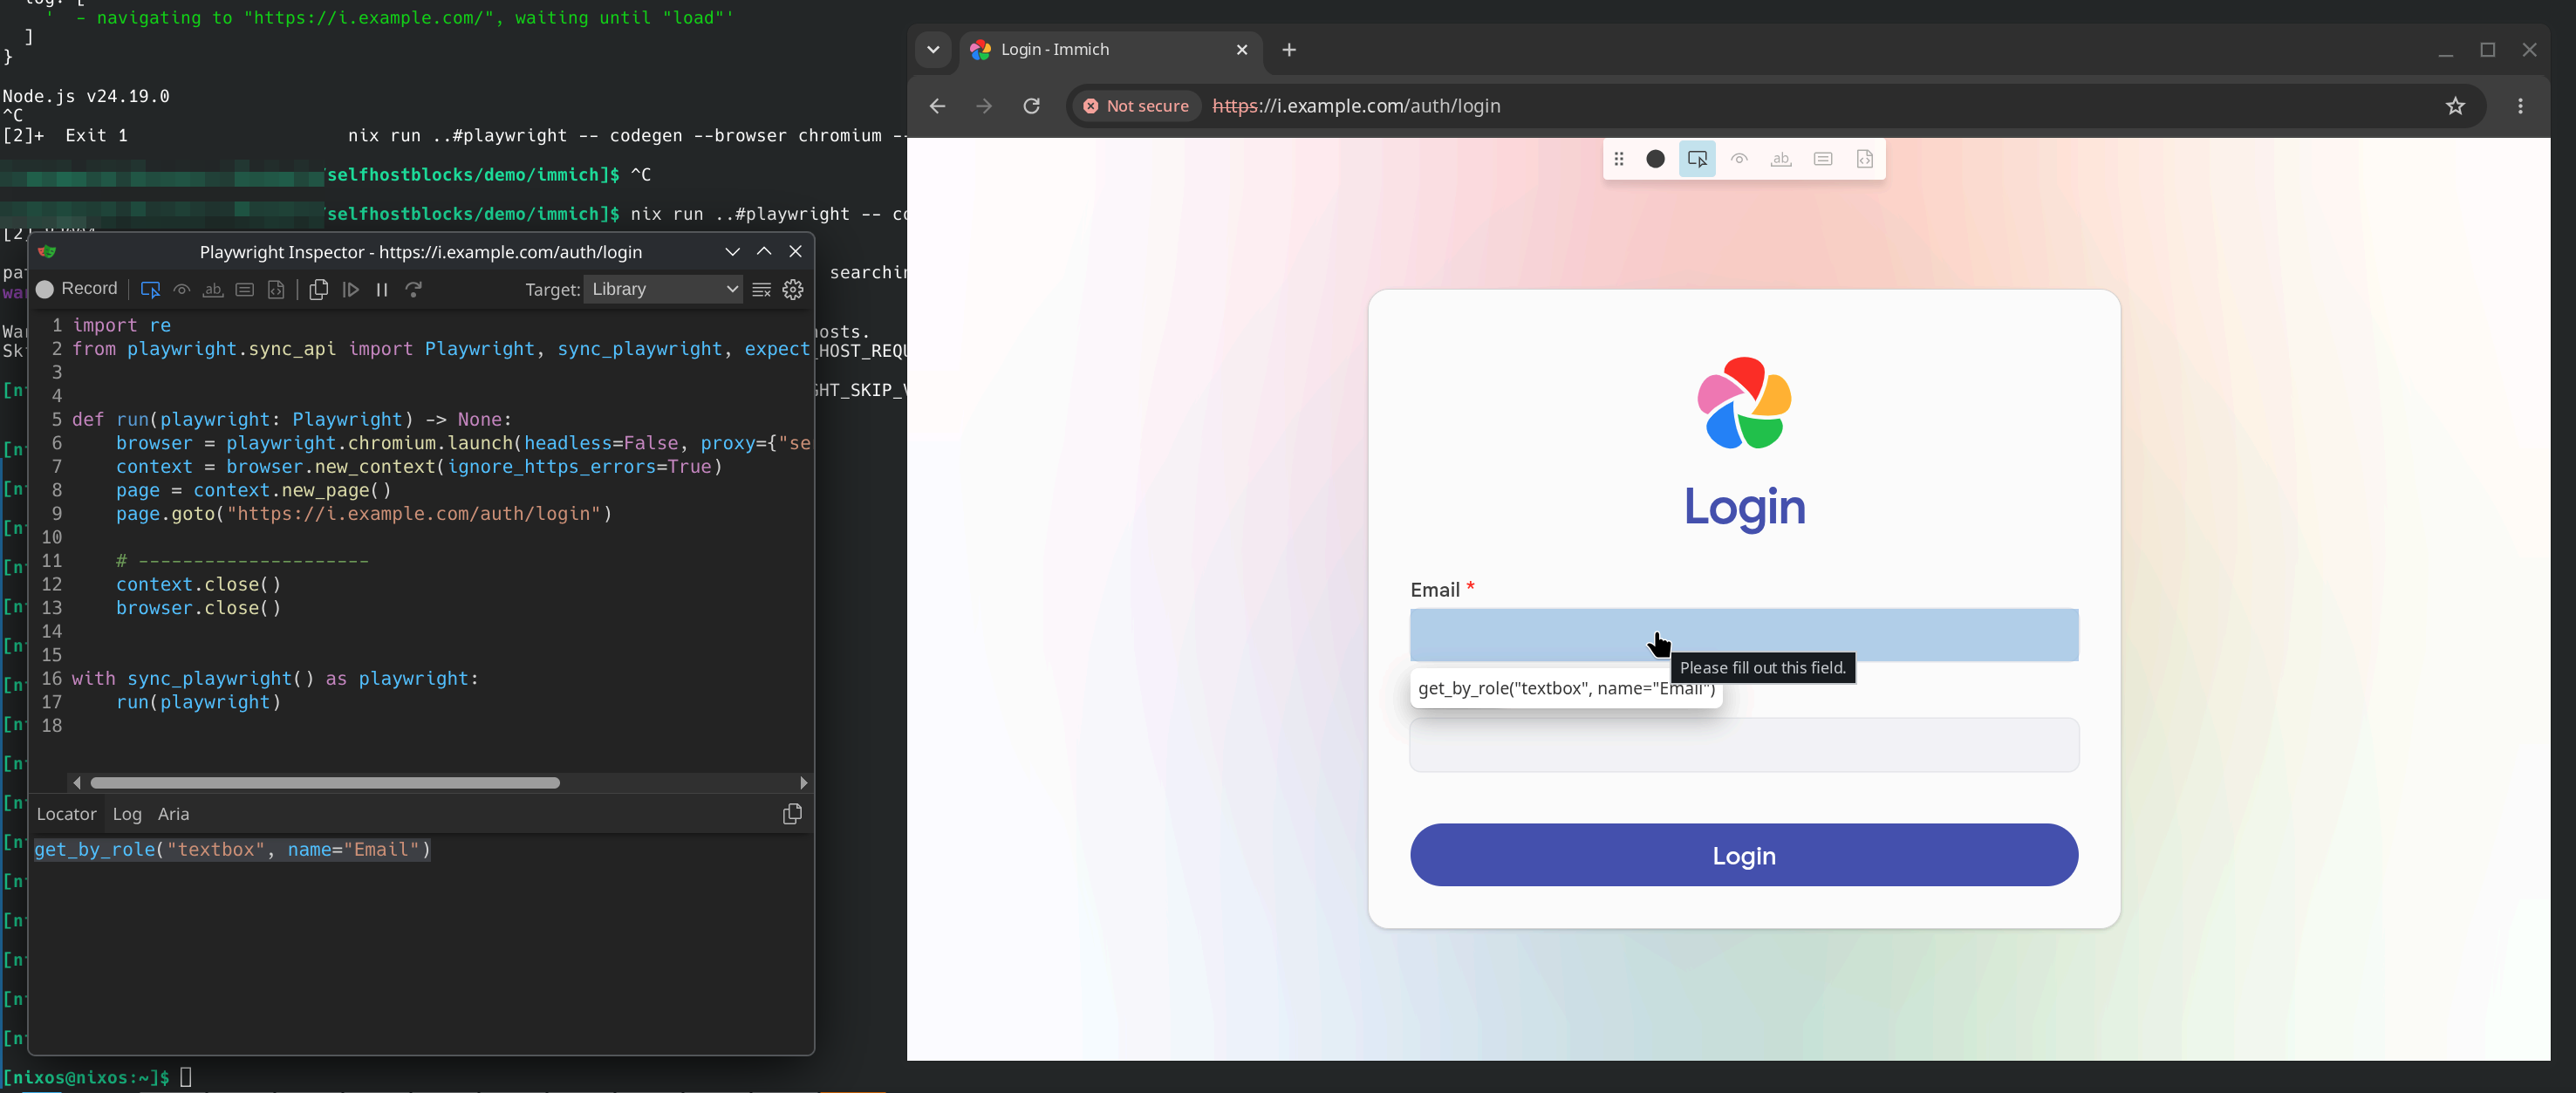The width and height of the screenshot is (2576, 1093).
Task: Close the Login - Immich tab
Action: tap(1242, 50)
